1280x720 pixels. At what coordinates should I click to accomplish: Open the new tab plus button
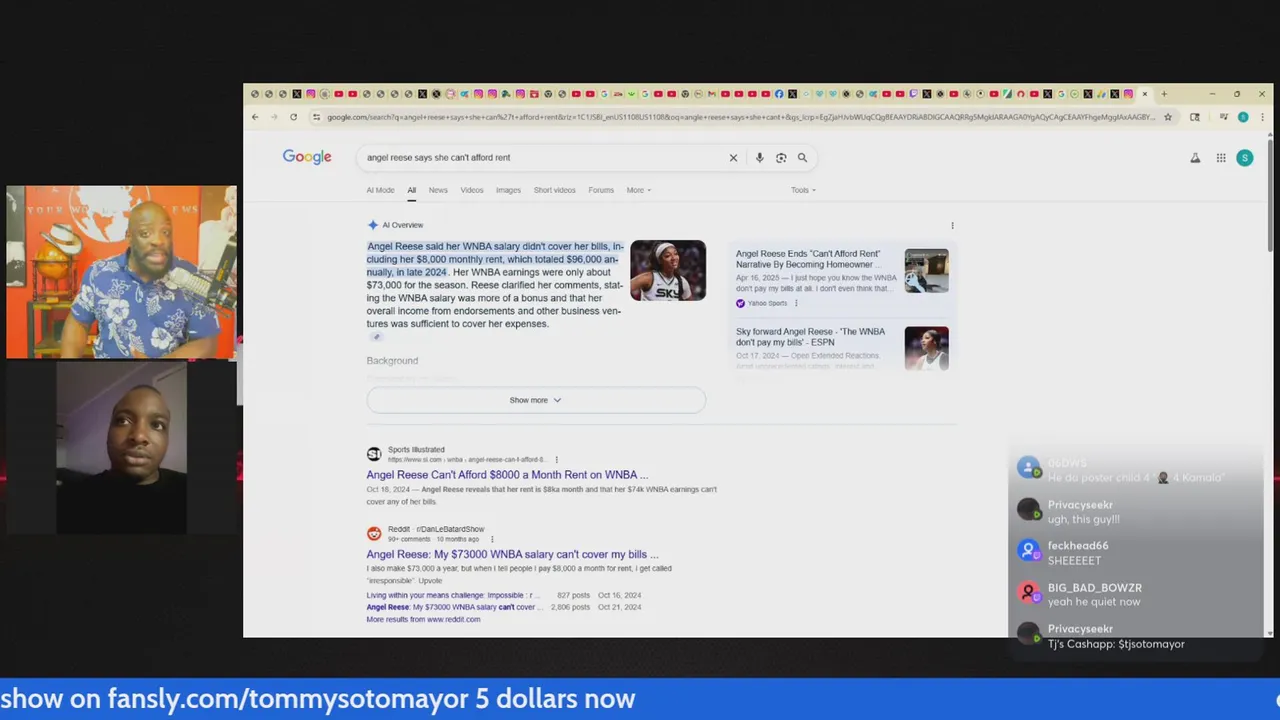coord(1163,94)
